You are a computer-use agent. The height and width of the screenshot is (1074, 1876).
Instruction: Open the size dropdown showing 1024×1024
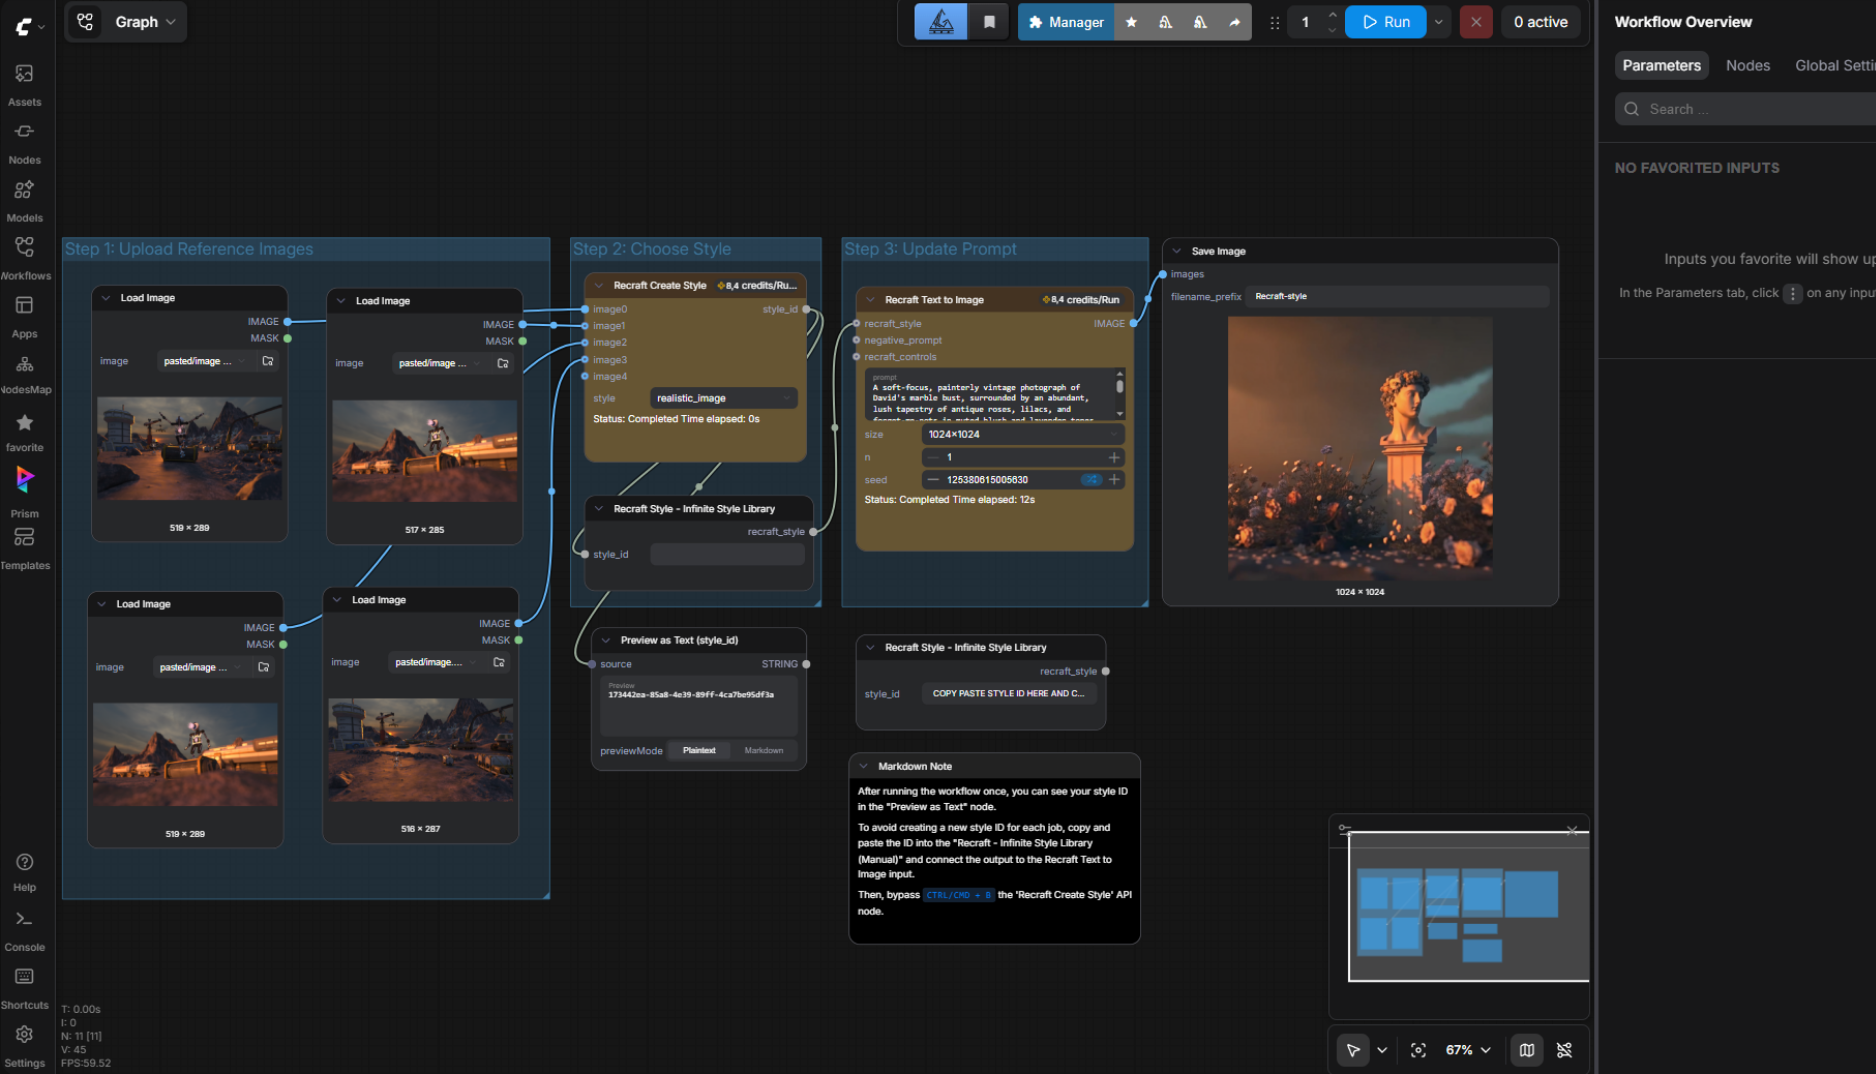tap(1023, 434)
